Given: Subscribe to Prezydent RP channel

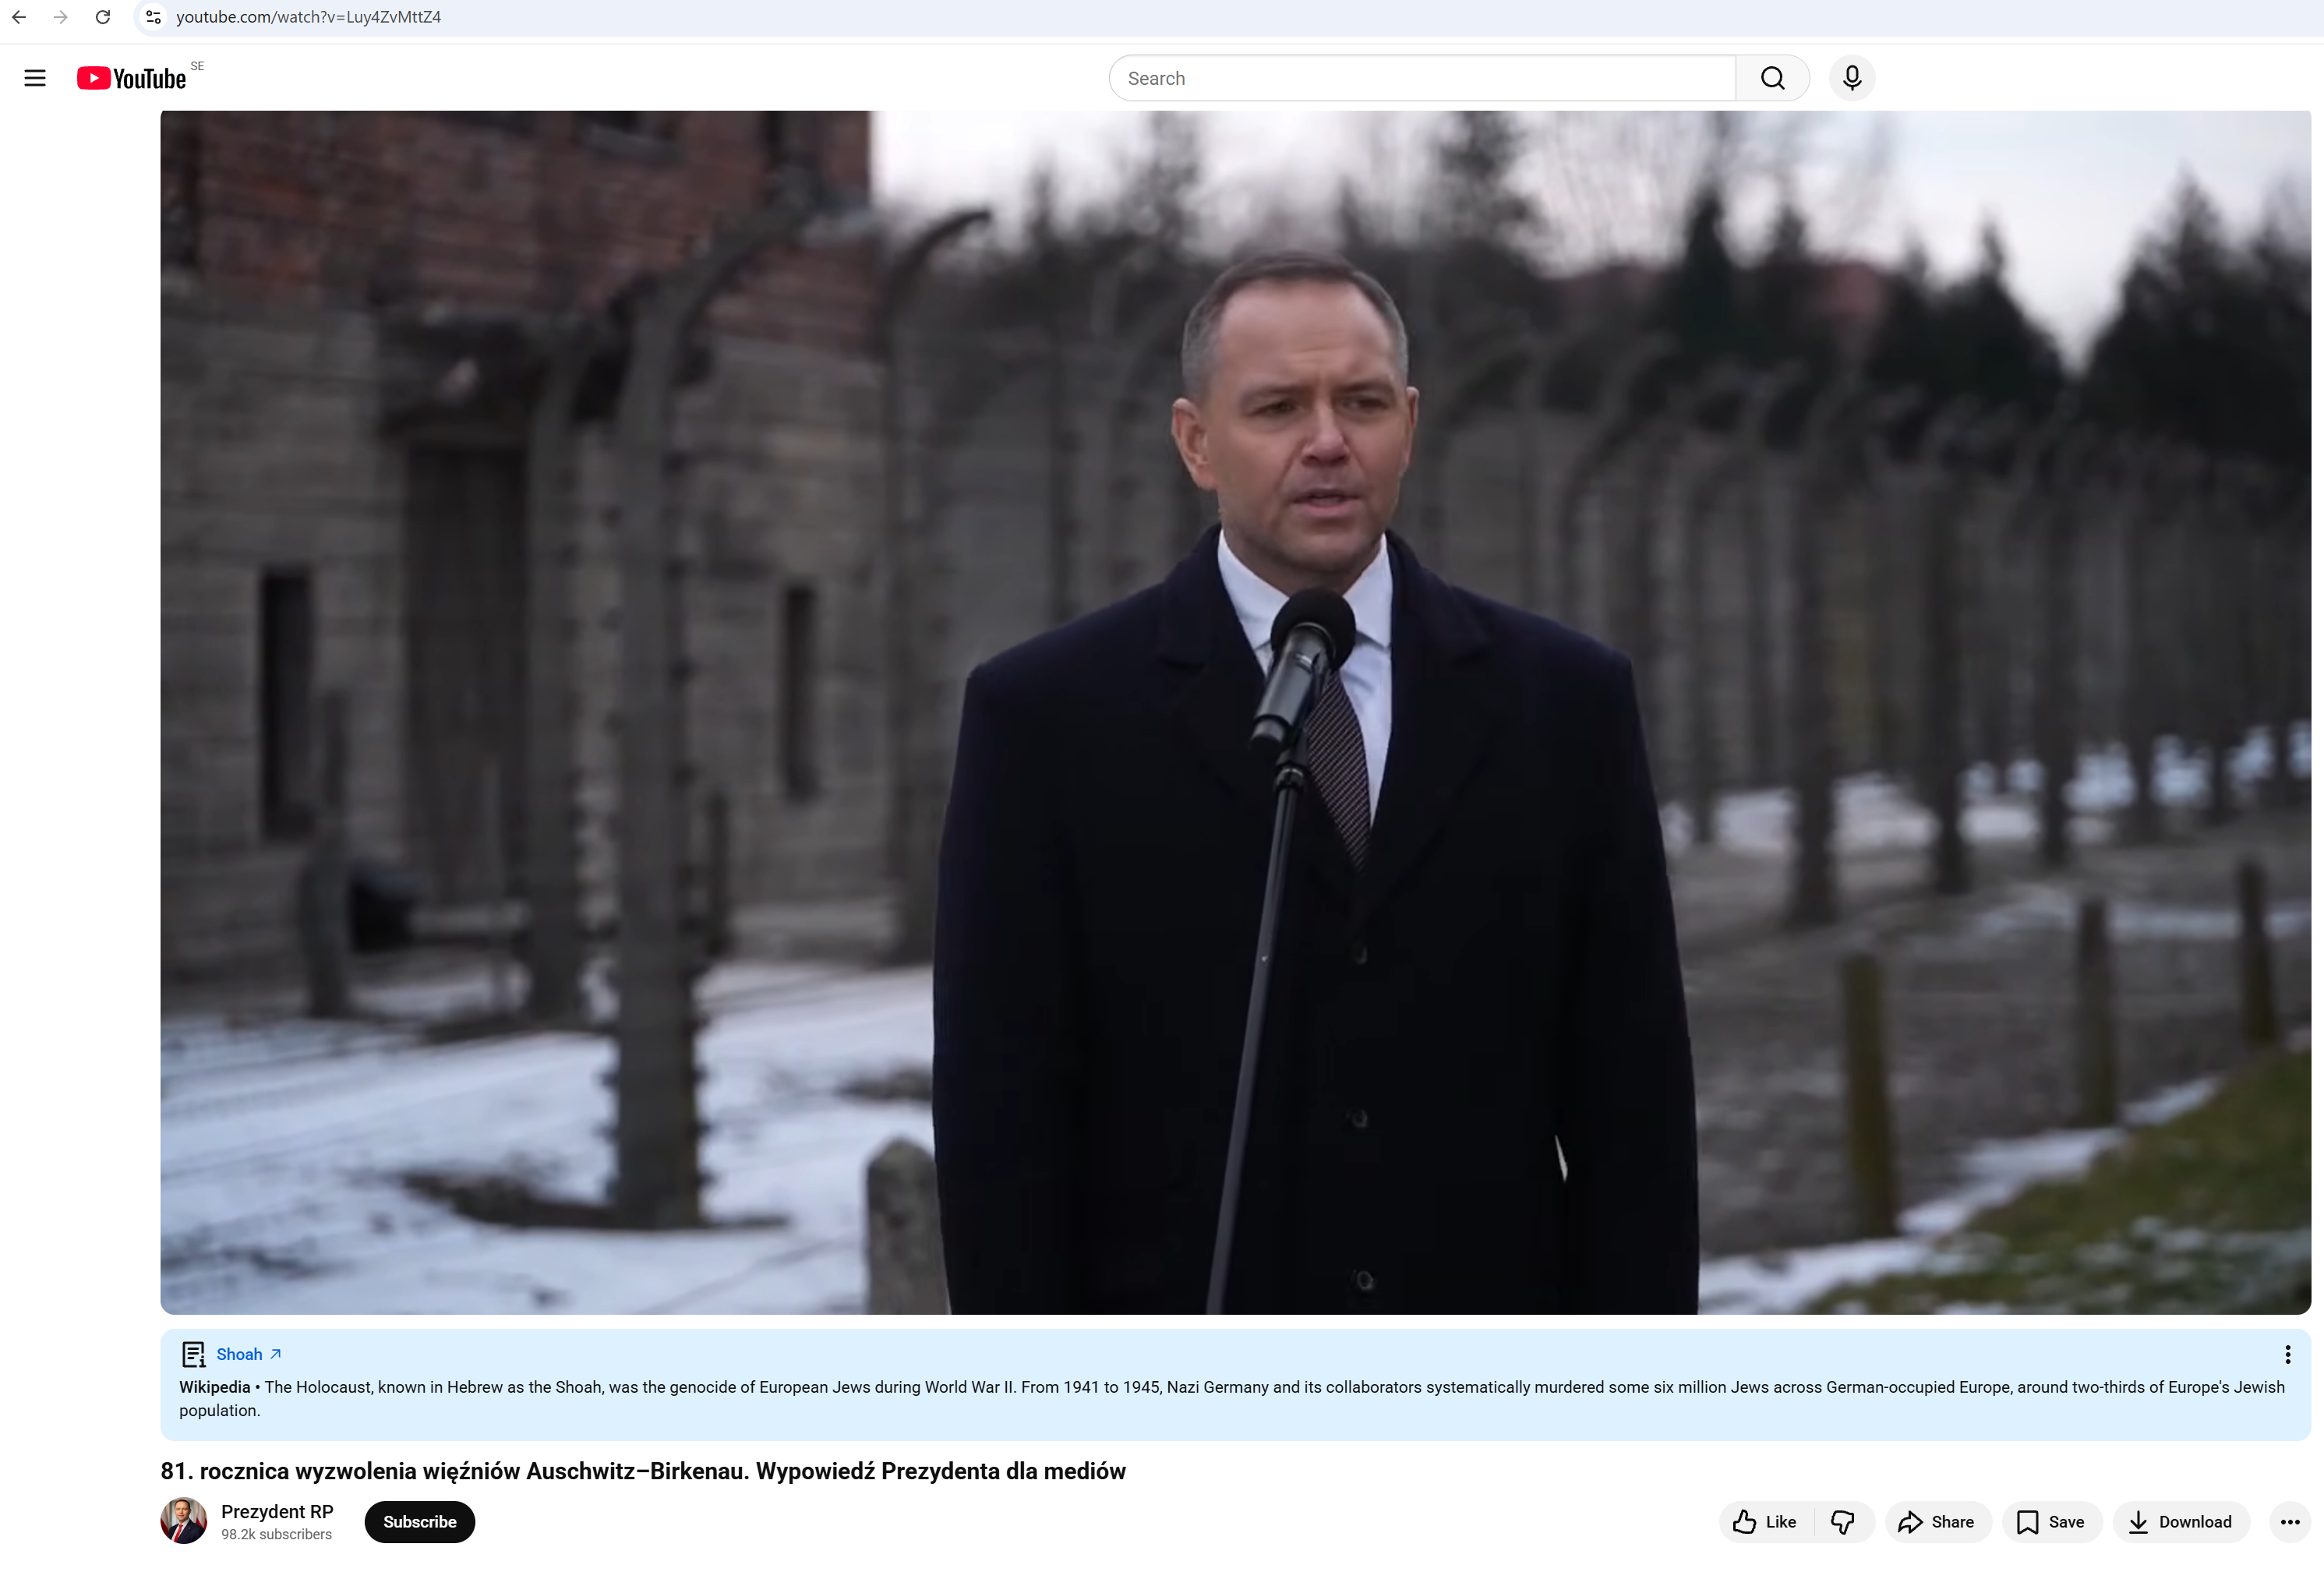Looking at the screenshot, I should point(420,1521).
